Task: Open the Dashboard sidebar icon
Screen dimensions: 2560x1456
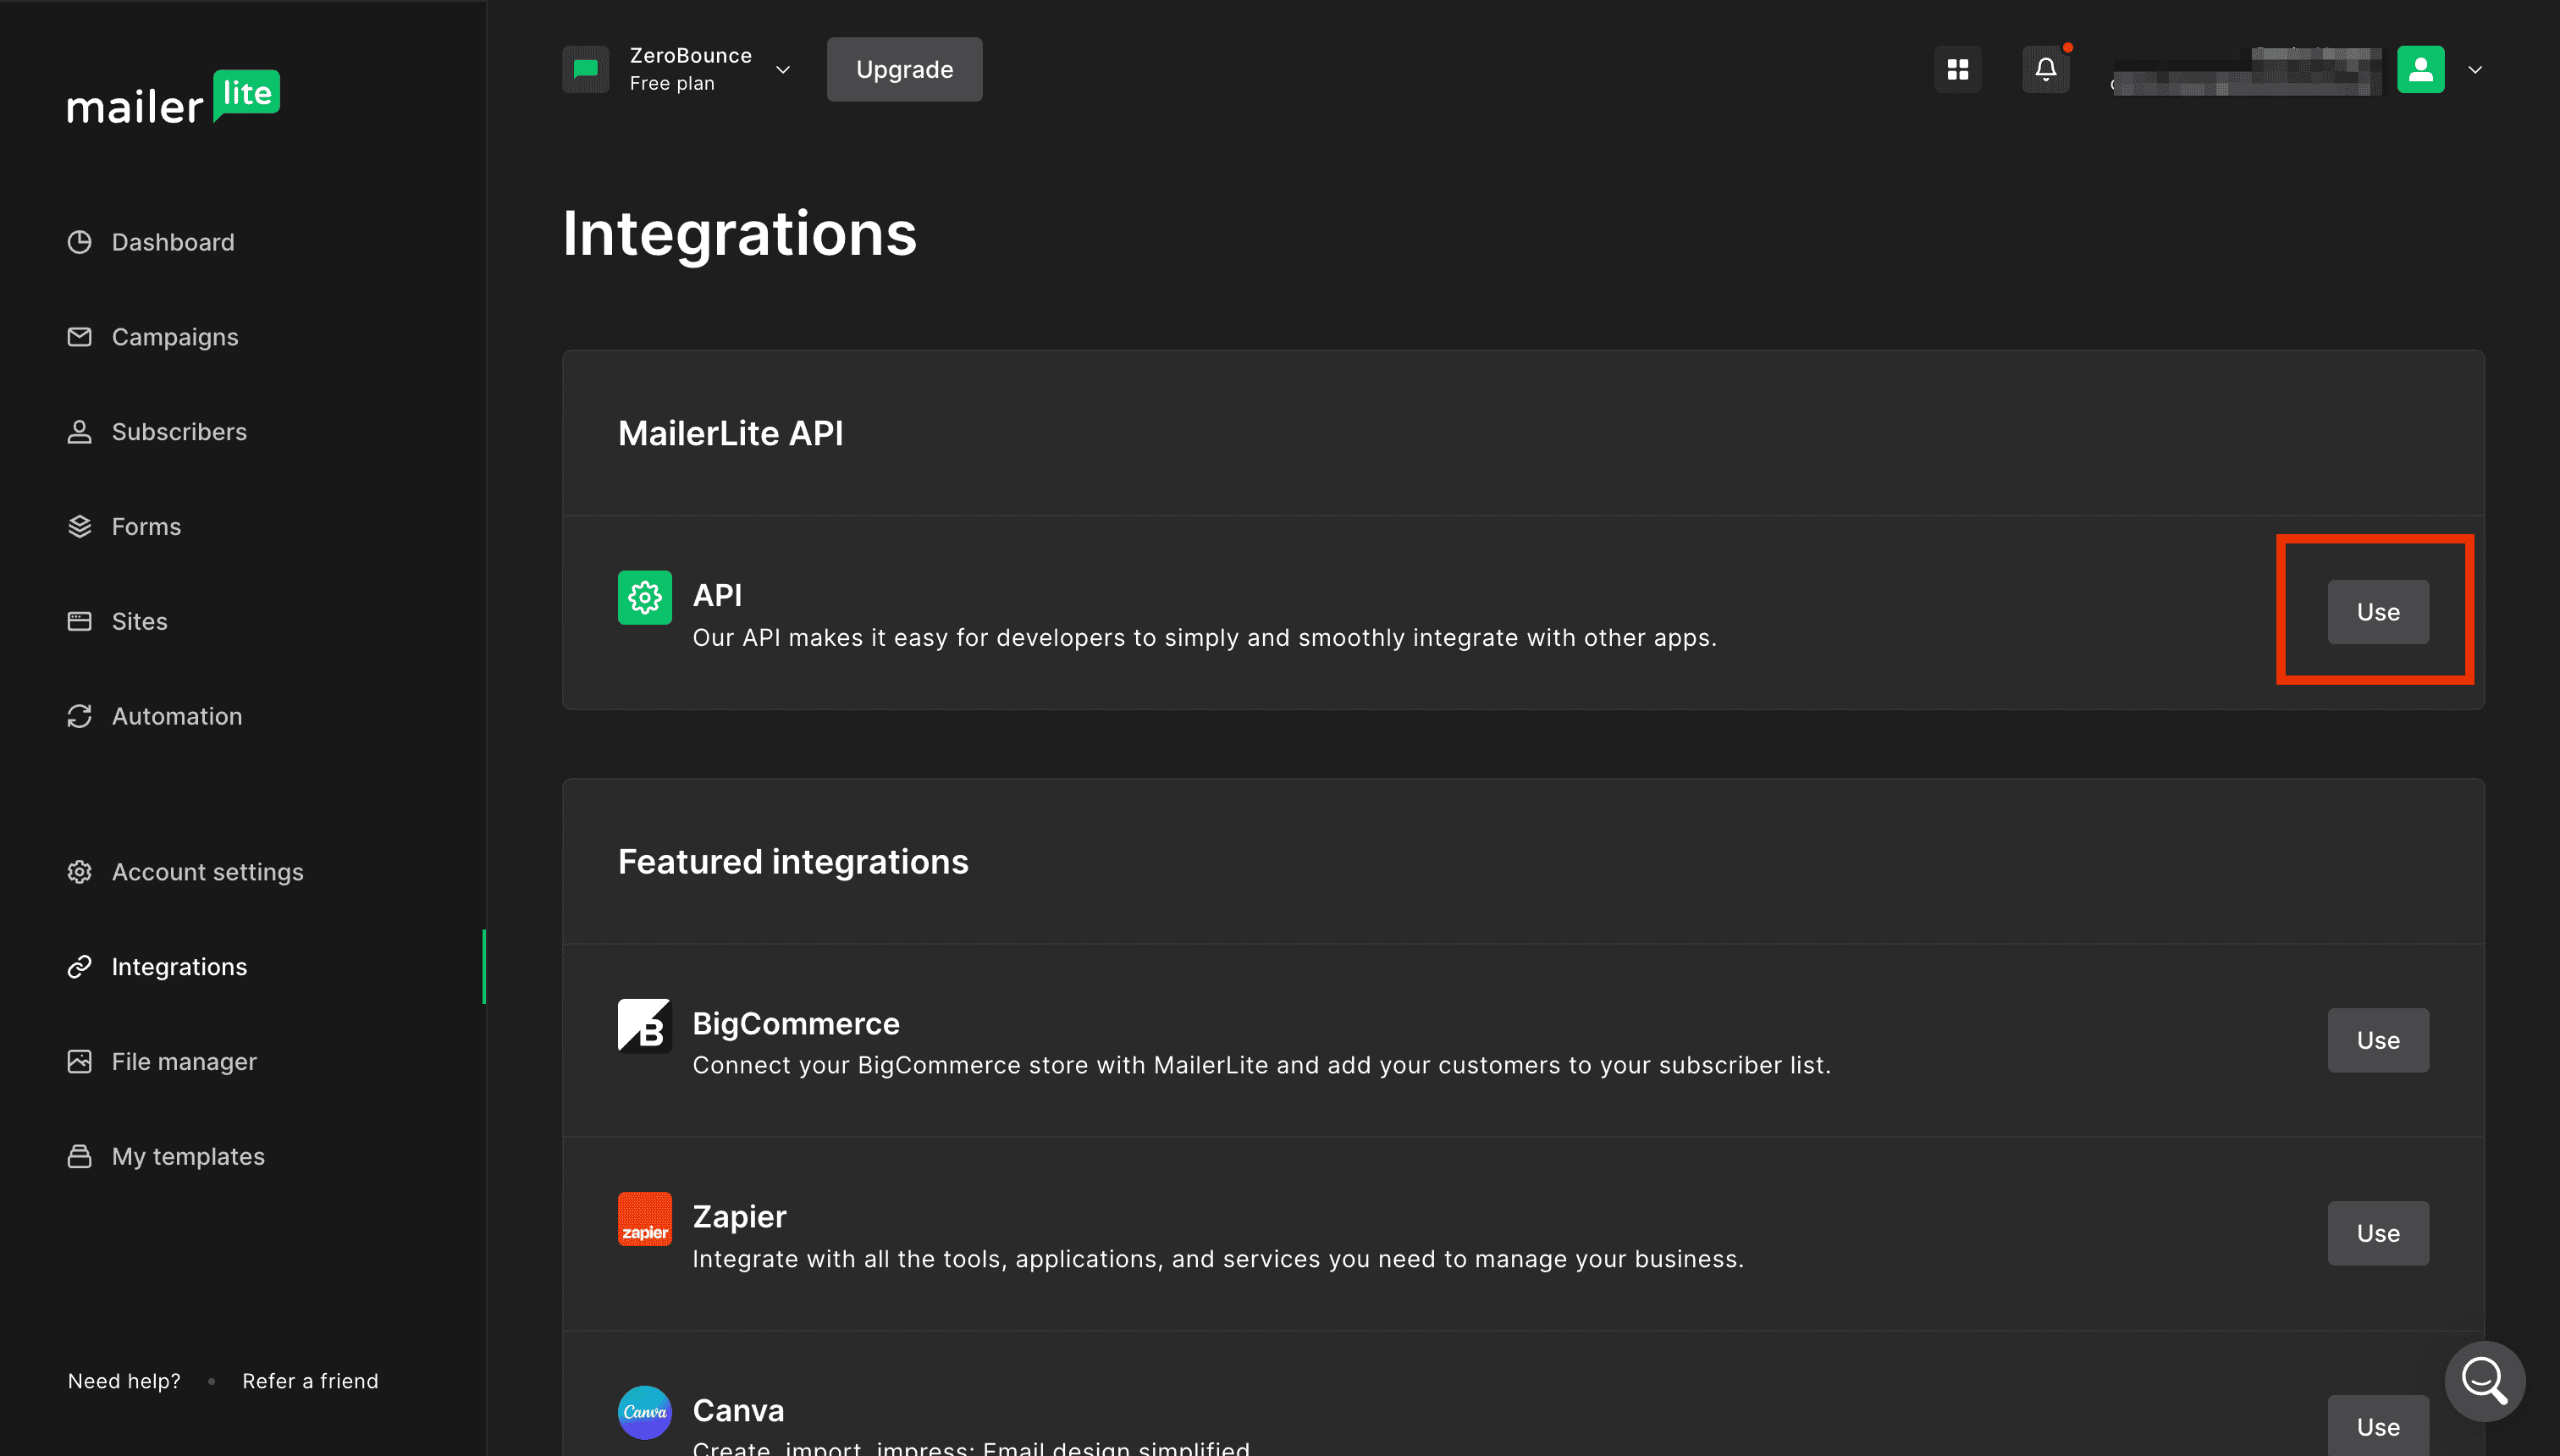Action: (x=80, y=241)
